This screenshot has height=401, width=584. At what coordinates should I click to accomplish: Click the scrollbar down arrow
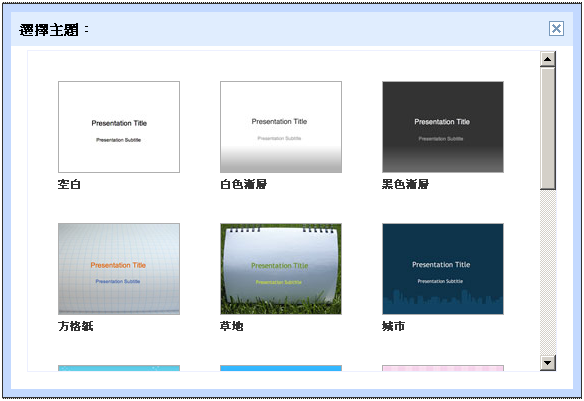[548, 363]
